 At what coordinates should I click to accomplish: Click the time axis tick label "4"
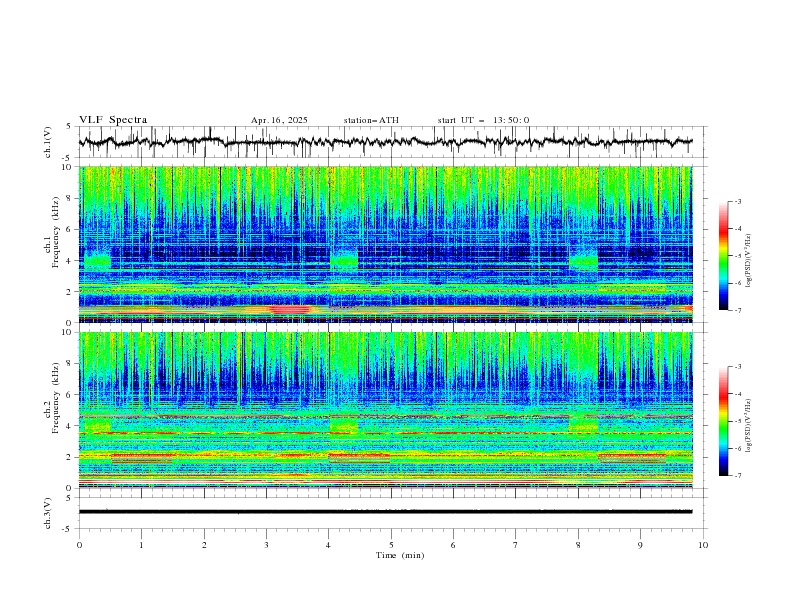[x=329, y=545]
